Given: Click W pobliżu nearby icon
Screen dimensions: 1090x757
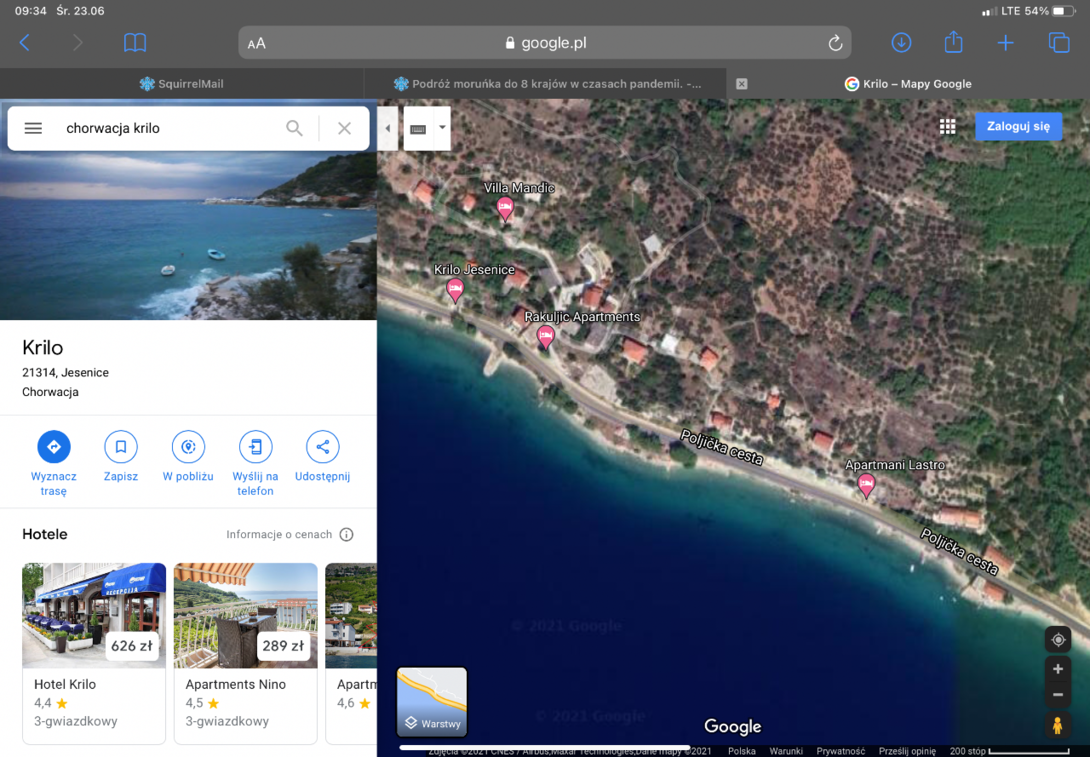Looking at the screenshot, I should 188,446.
